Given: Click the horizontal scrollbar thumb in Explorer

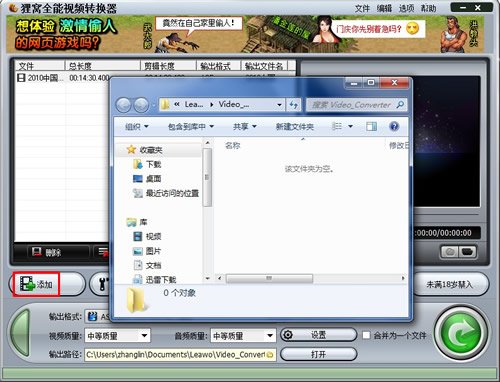Looking at the screenshot, I should (x=269, y=278).
